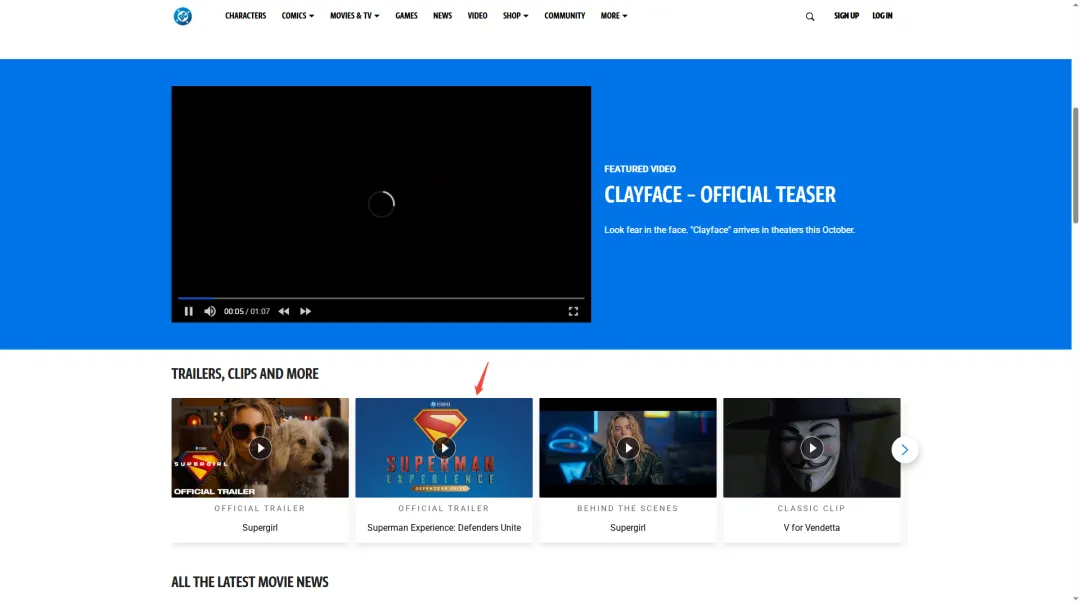The height and width of the screenshot is (604, 1080).
Task: Click the page vertical scrollbar thumb
Action: tap(1075, 165)
